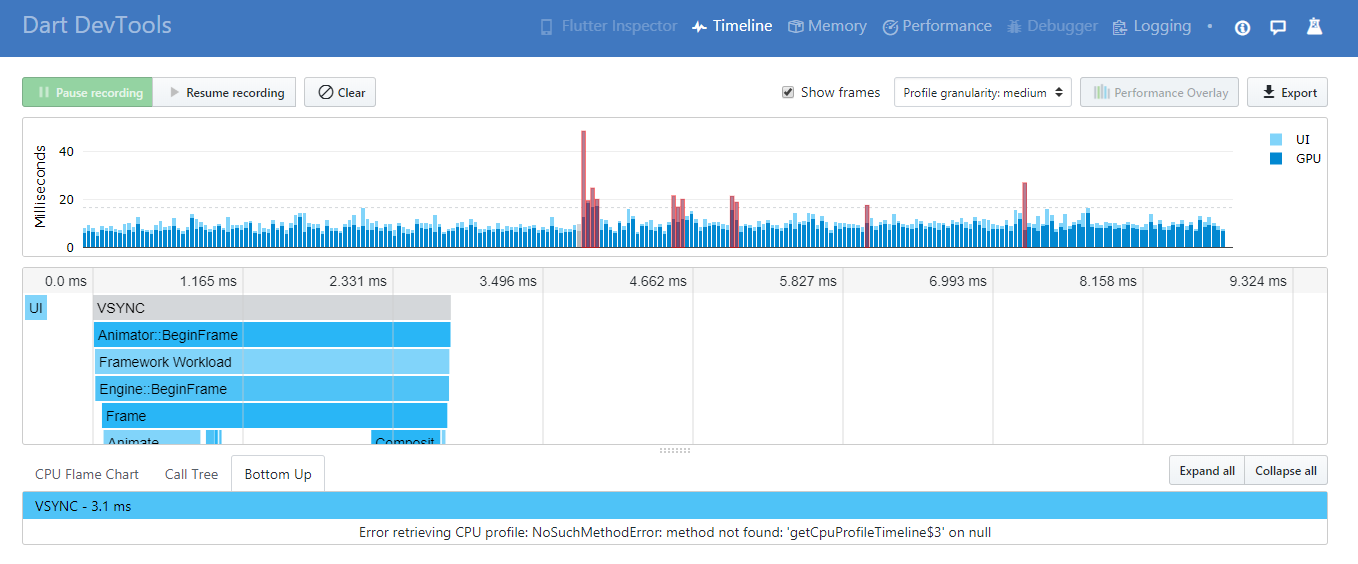Click the 9.324 ms time marker
Screen dimensions: 1358x564
point(1258,281)
